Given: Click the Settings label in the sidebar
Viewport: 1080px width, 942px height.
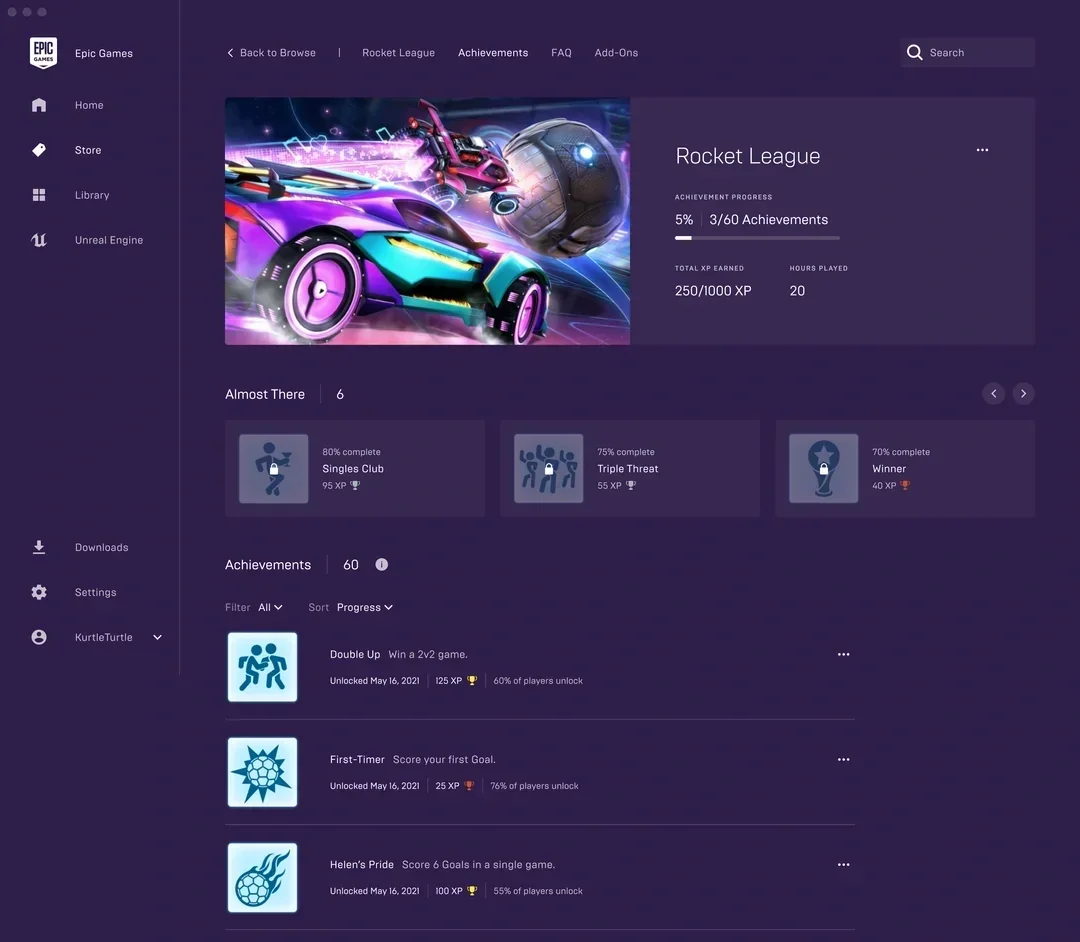Looking at the screenshot, I should click(x=96, y=592).
